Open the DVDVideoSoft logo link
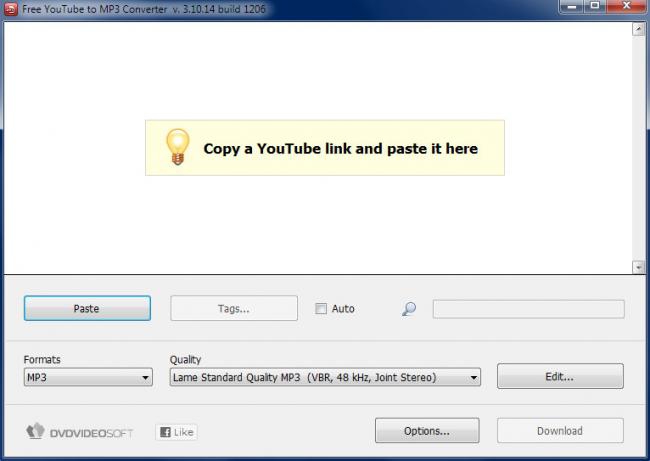 (x=80, y=432)
